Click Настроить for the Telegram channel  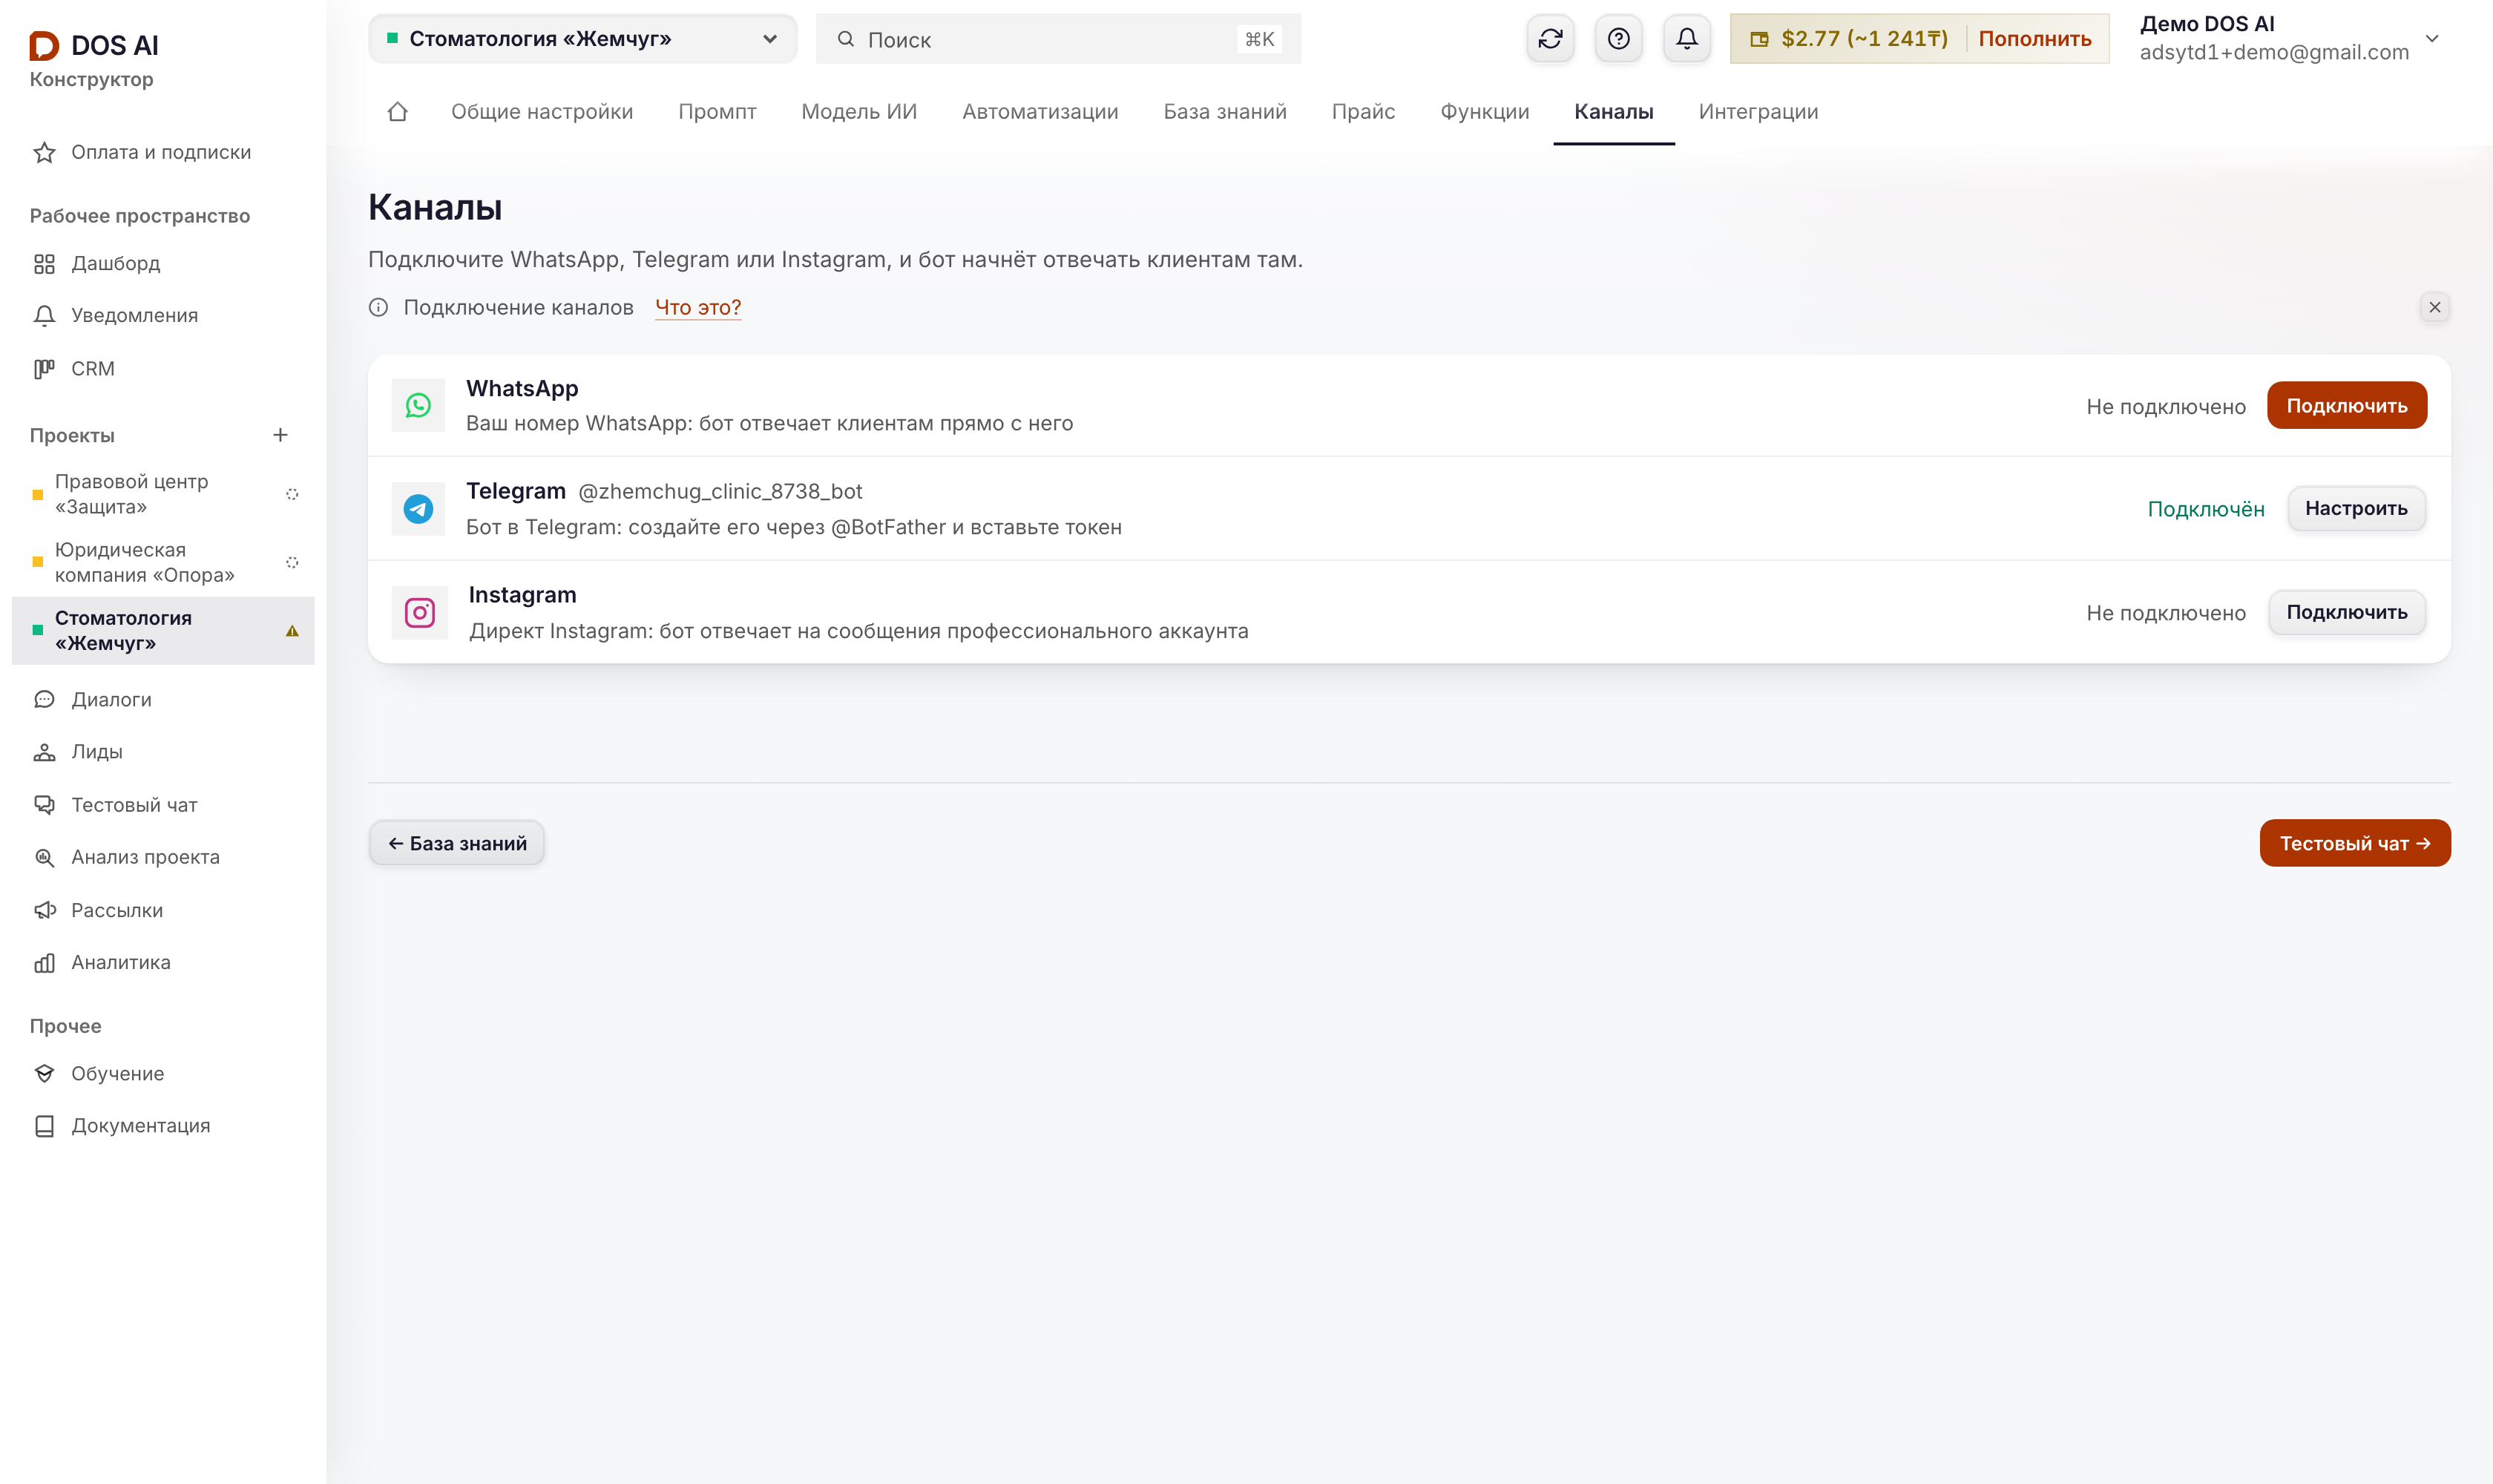[x=2356, y=508]
